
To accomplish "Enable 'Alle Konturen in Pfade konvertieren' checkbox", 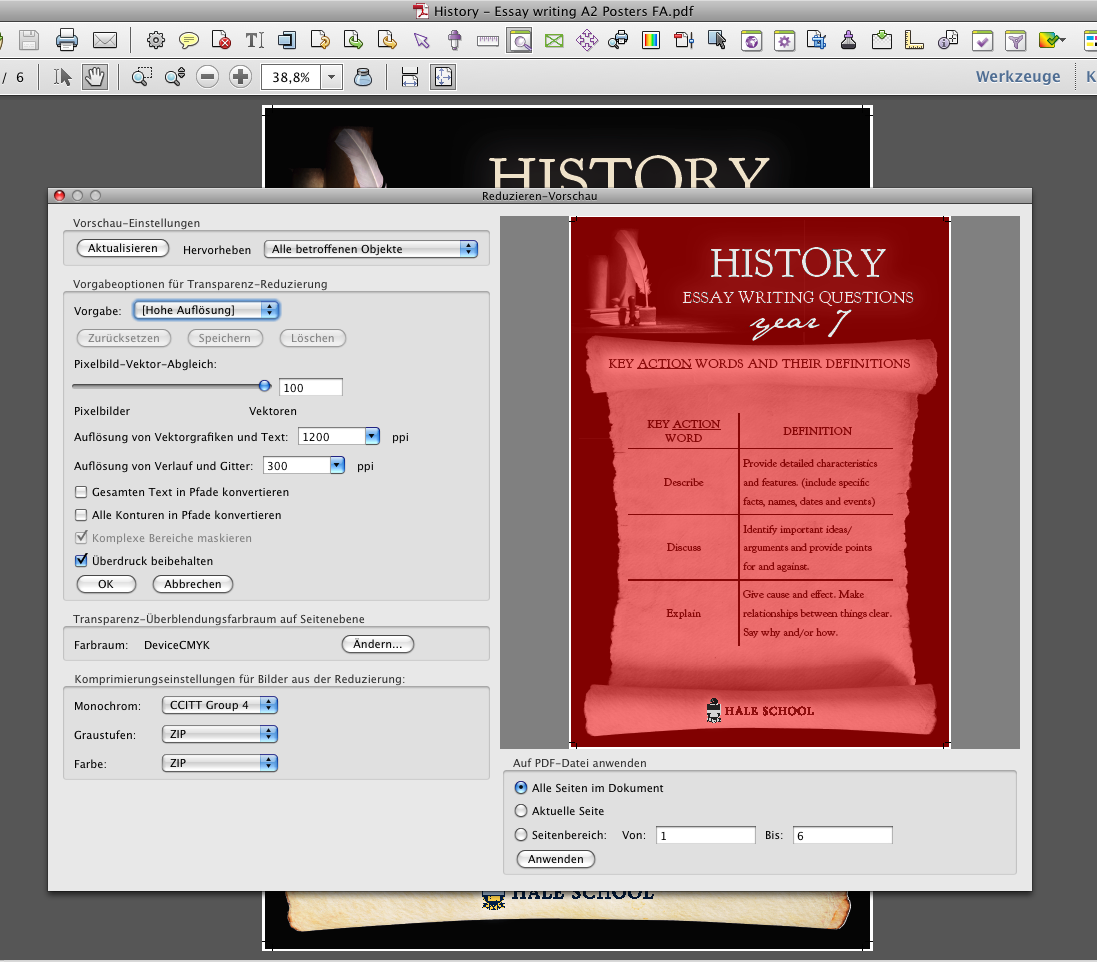I will pos(81,515).
